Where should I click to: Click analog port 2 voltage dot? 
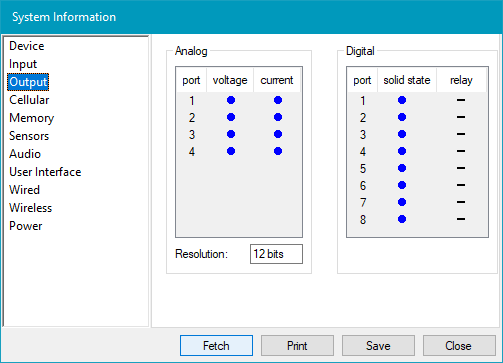click(231, 117)
